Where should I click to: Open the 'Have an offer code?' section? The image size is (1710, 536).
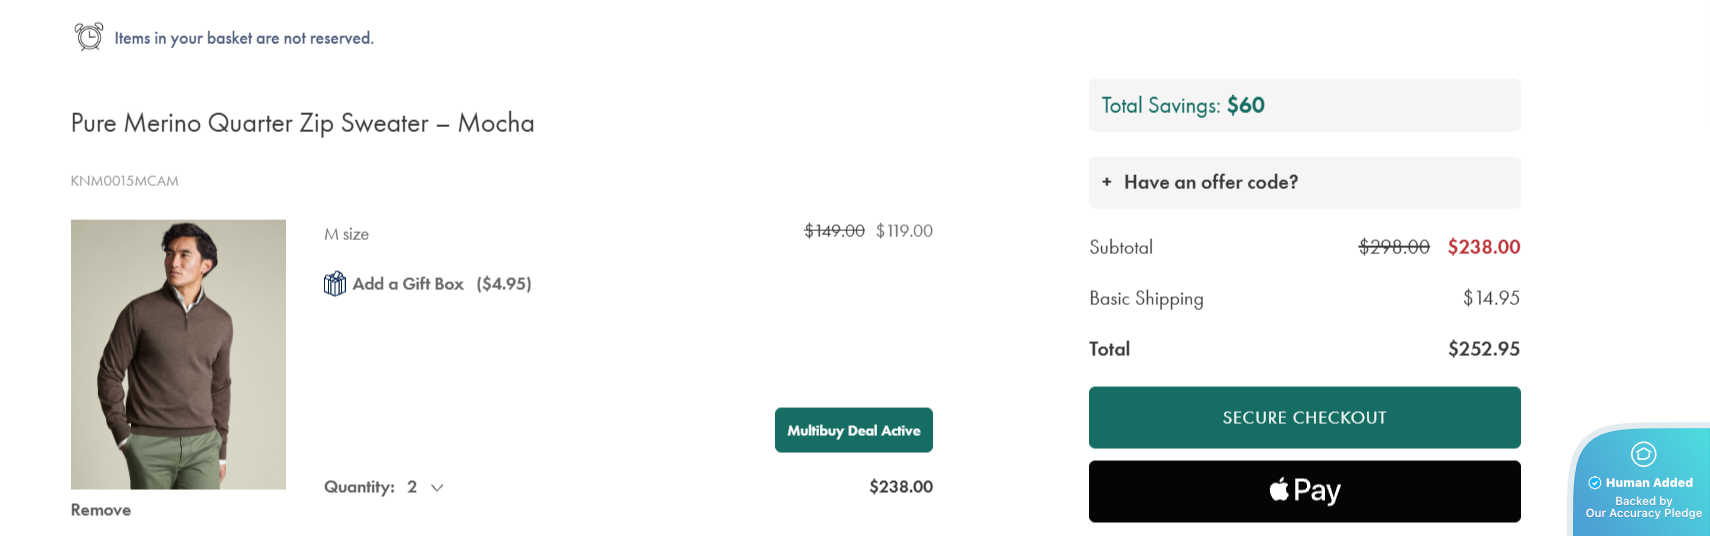coord(1210,182)
